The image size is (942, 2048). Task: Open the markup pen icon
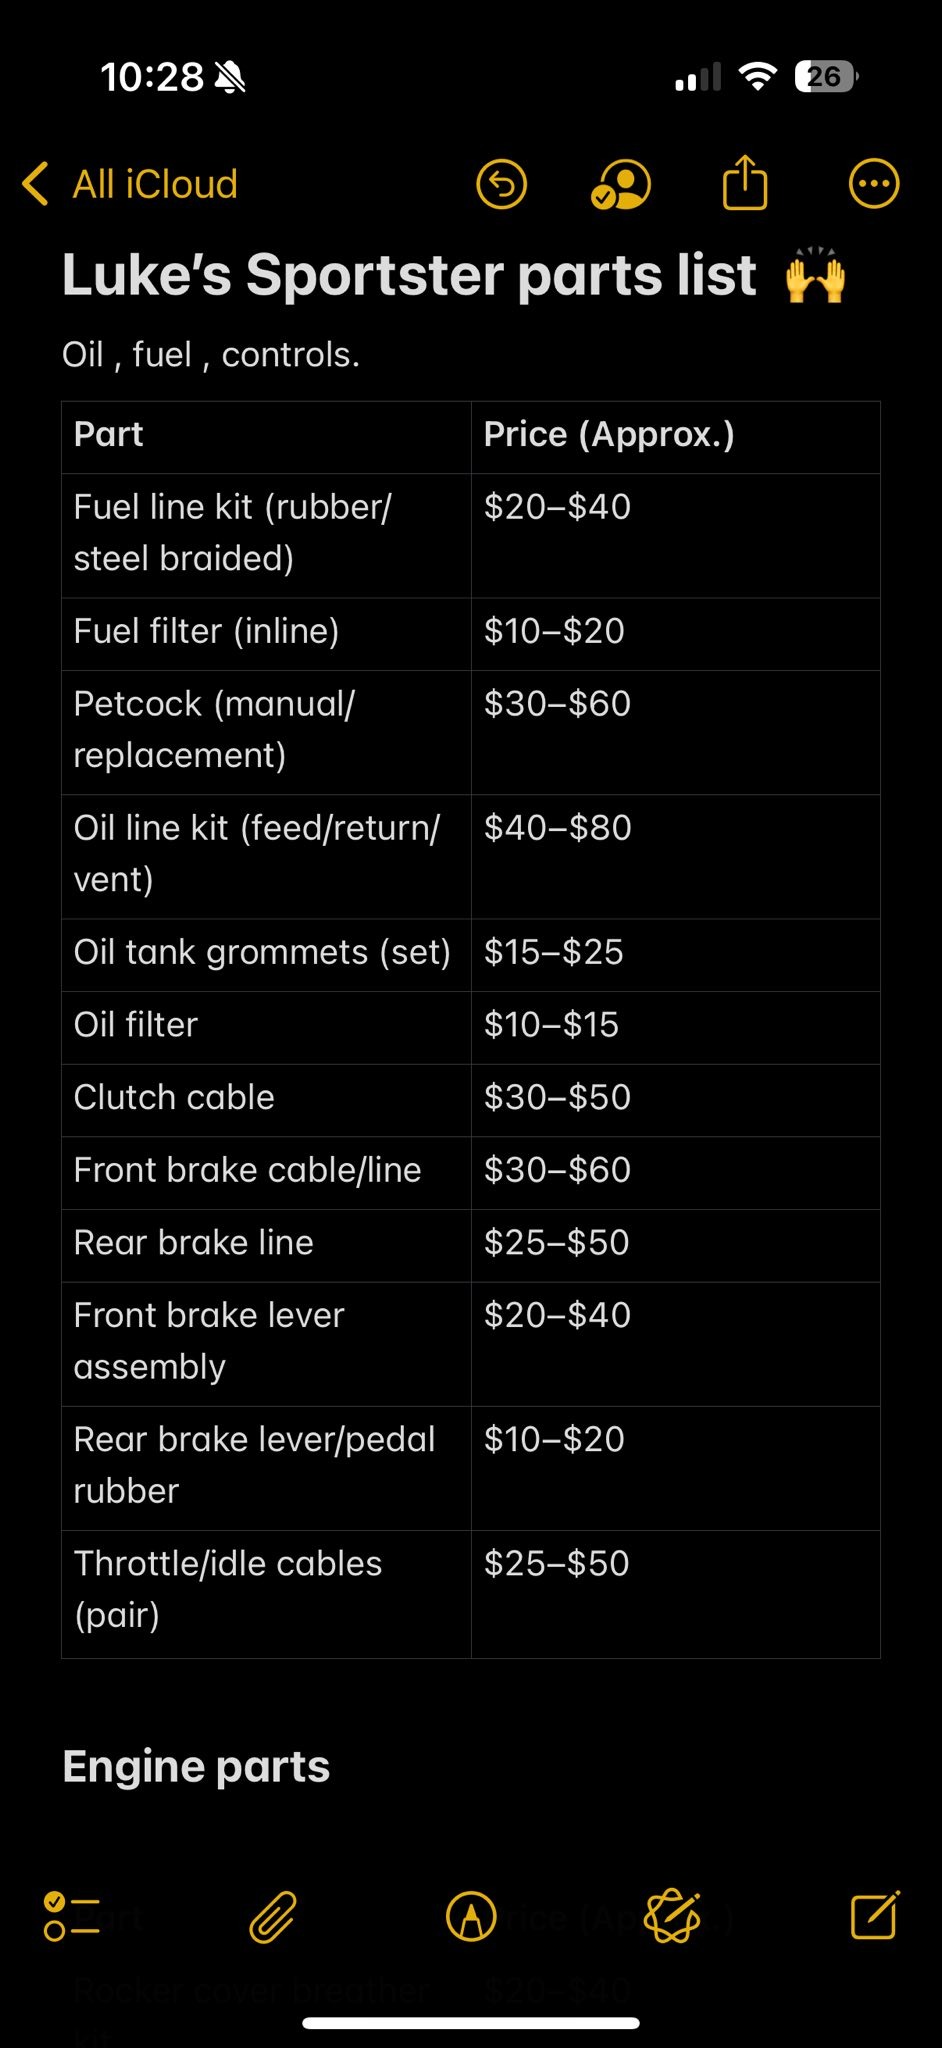coord(471,1916)
